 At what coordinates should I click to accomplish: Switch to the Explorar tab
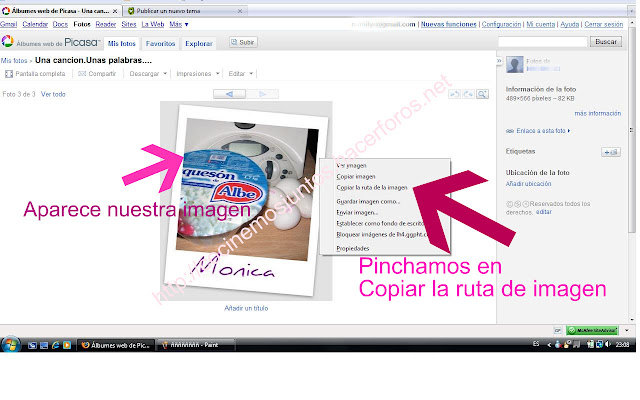(x=199, y=43)
